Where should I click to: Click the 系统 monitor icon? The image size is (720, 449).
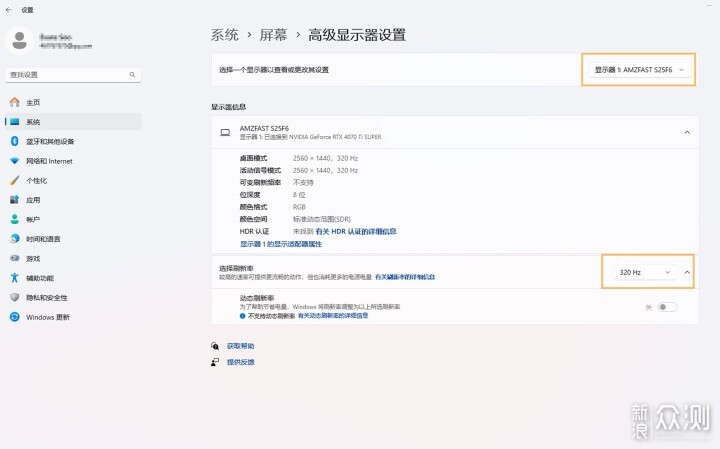click(15, 122)
